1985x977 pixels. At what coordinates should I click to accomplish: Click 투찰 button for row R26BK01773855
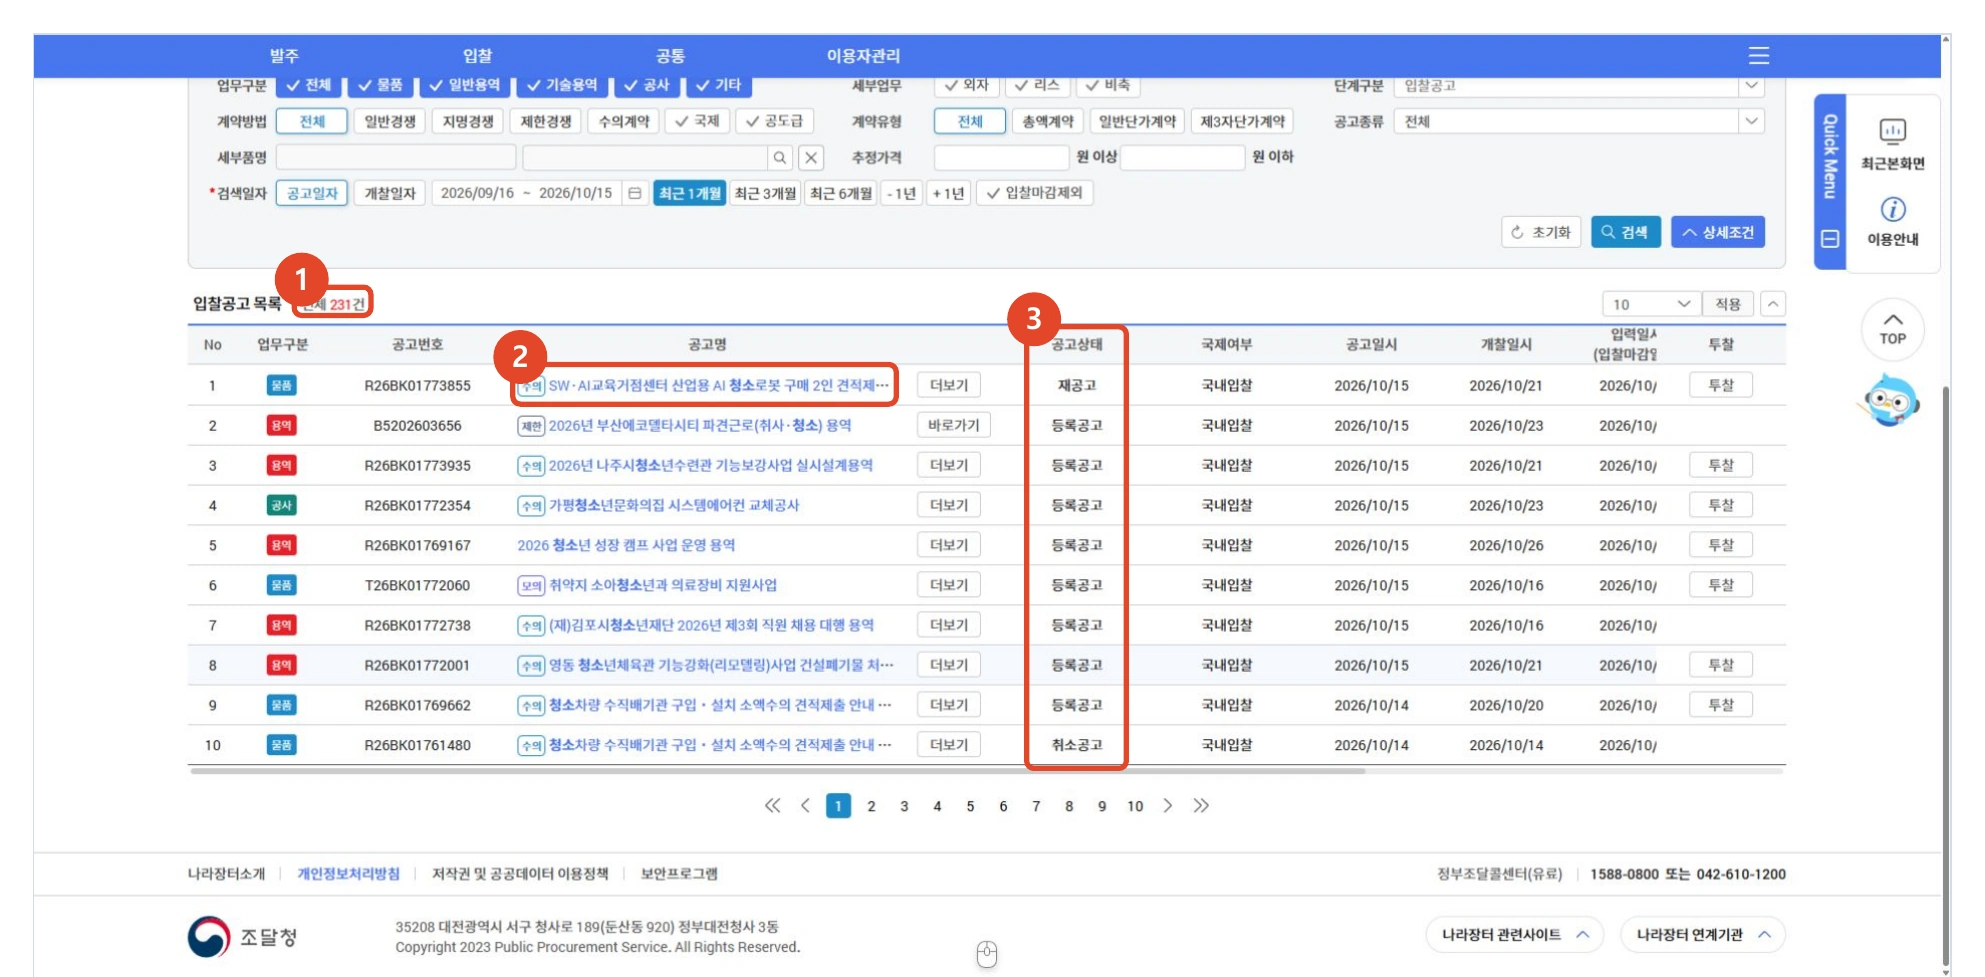(1720, 385)
